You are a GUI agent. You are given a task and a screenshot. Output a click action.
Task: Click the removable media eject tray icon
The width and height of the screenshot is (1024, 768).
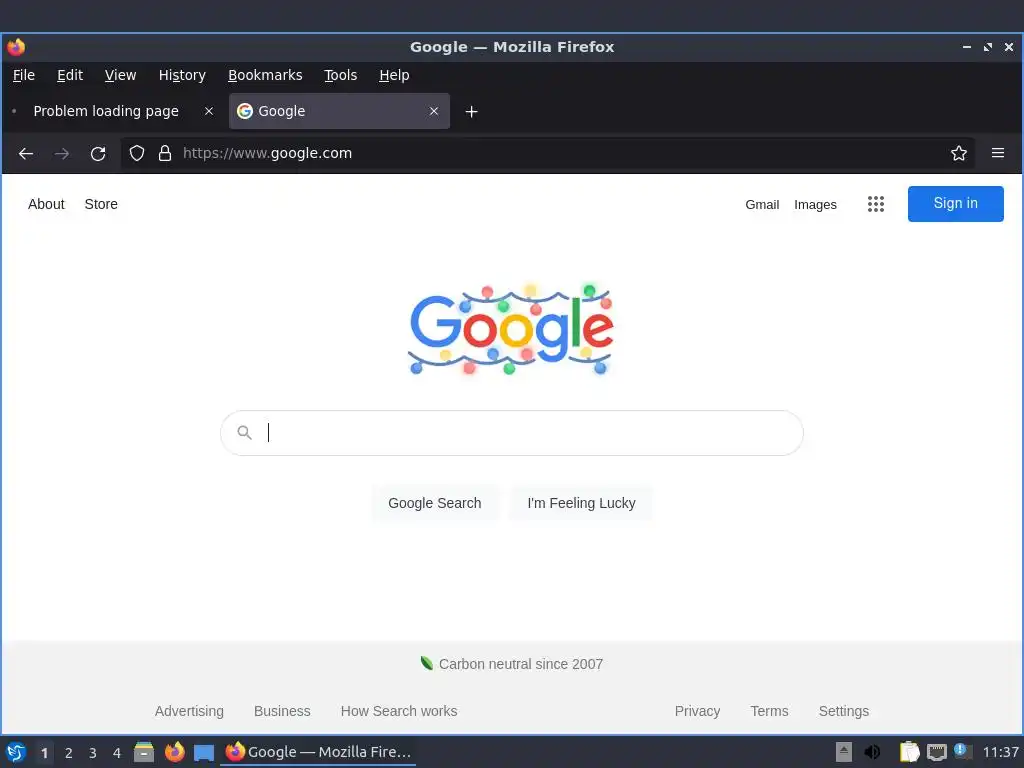click(844, 752)
